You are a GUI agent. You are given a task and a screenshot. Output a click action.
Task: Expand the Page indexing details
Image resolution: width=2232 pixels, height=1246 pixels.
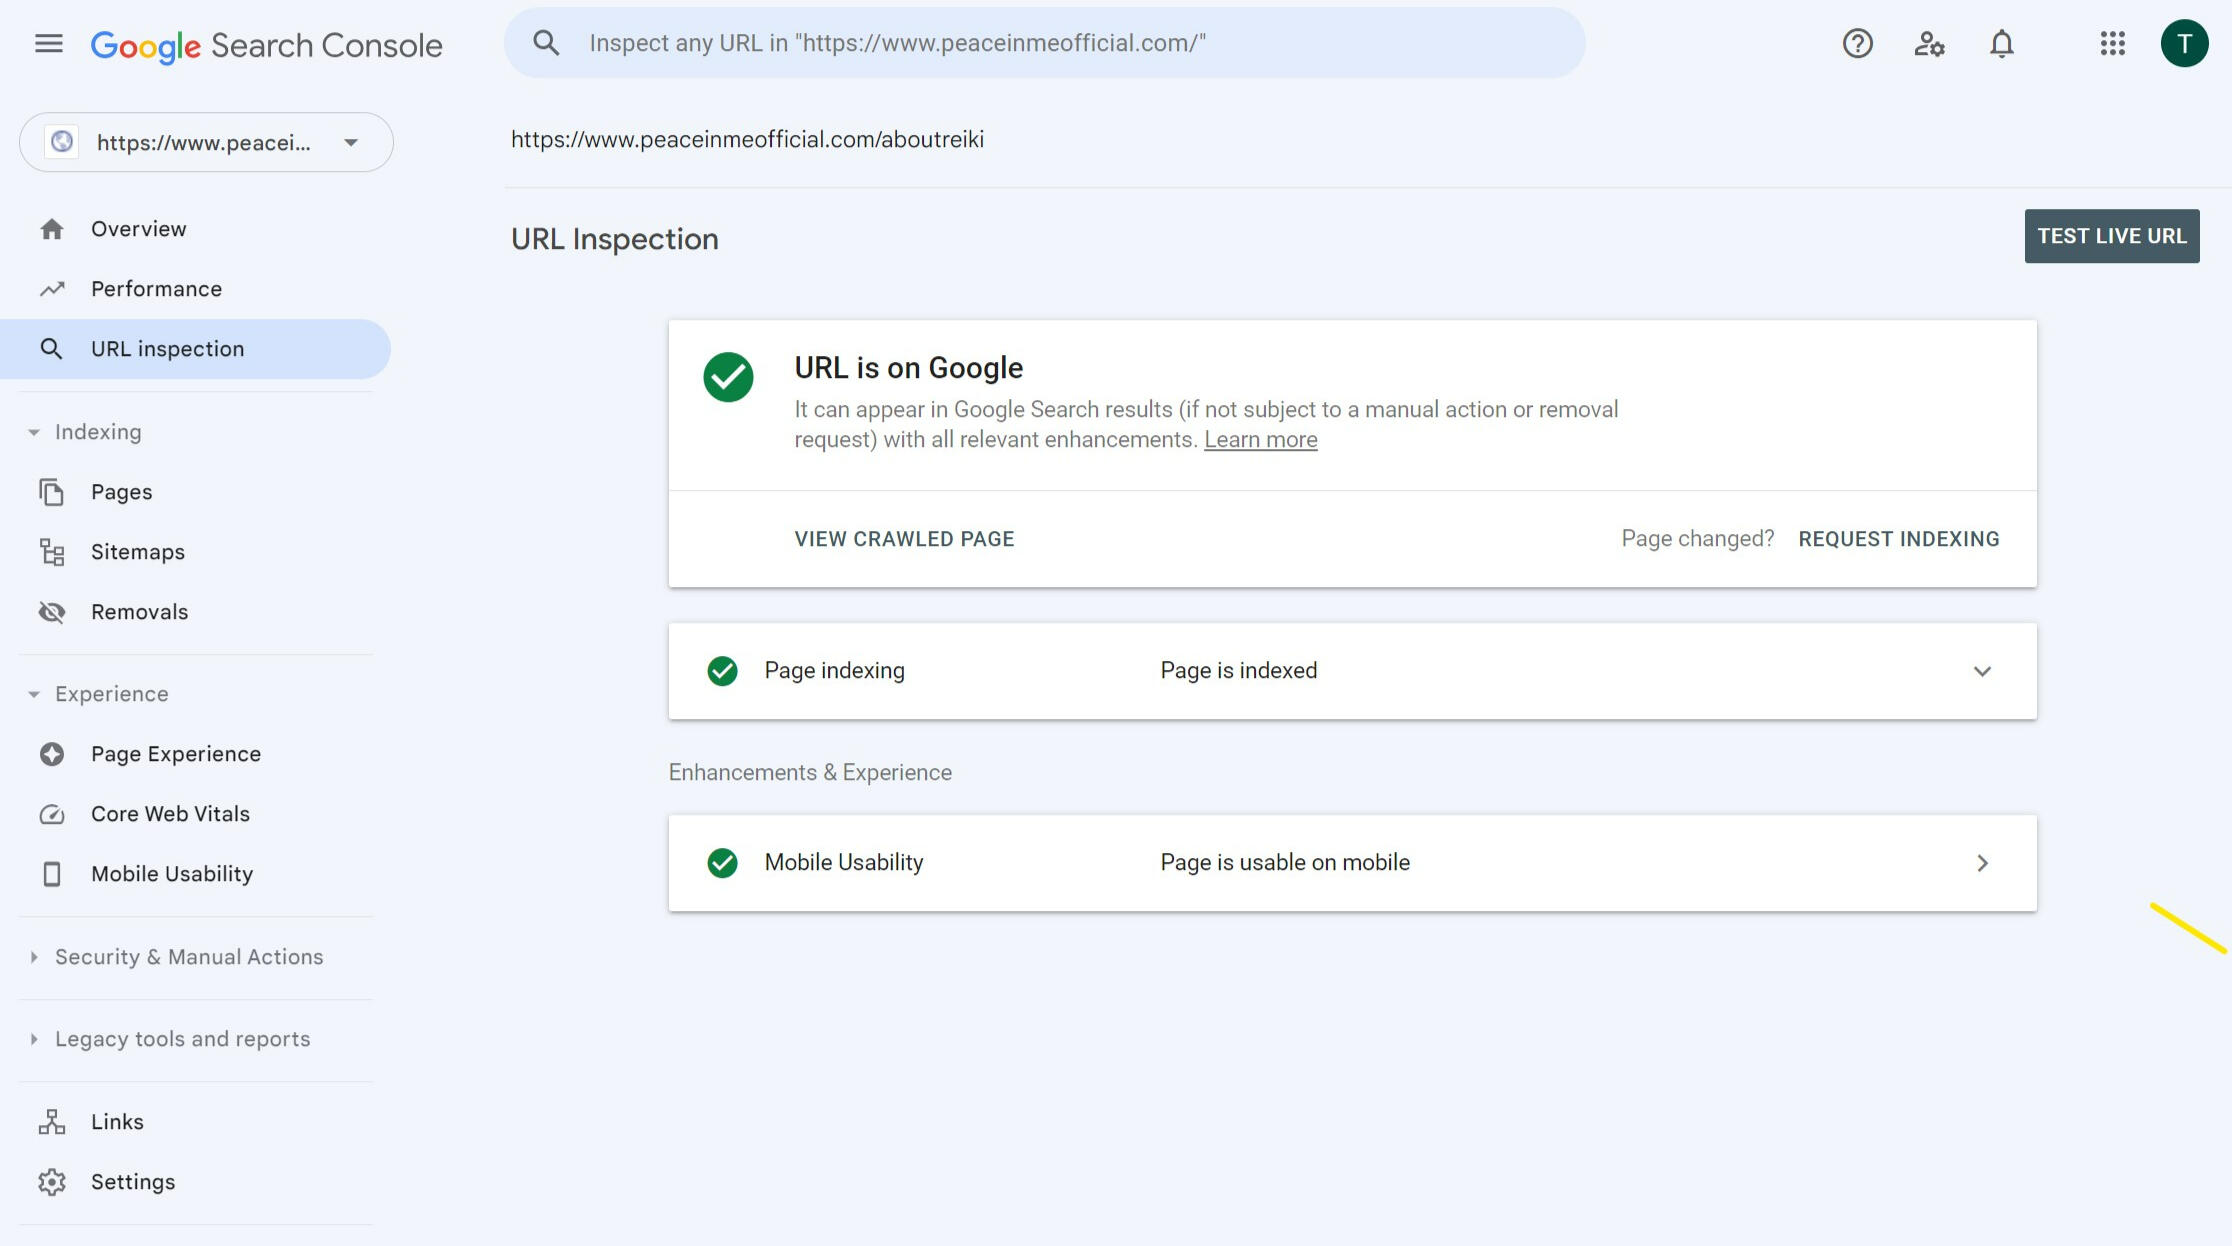pyautogui.click(x=1982, y=671)
